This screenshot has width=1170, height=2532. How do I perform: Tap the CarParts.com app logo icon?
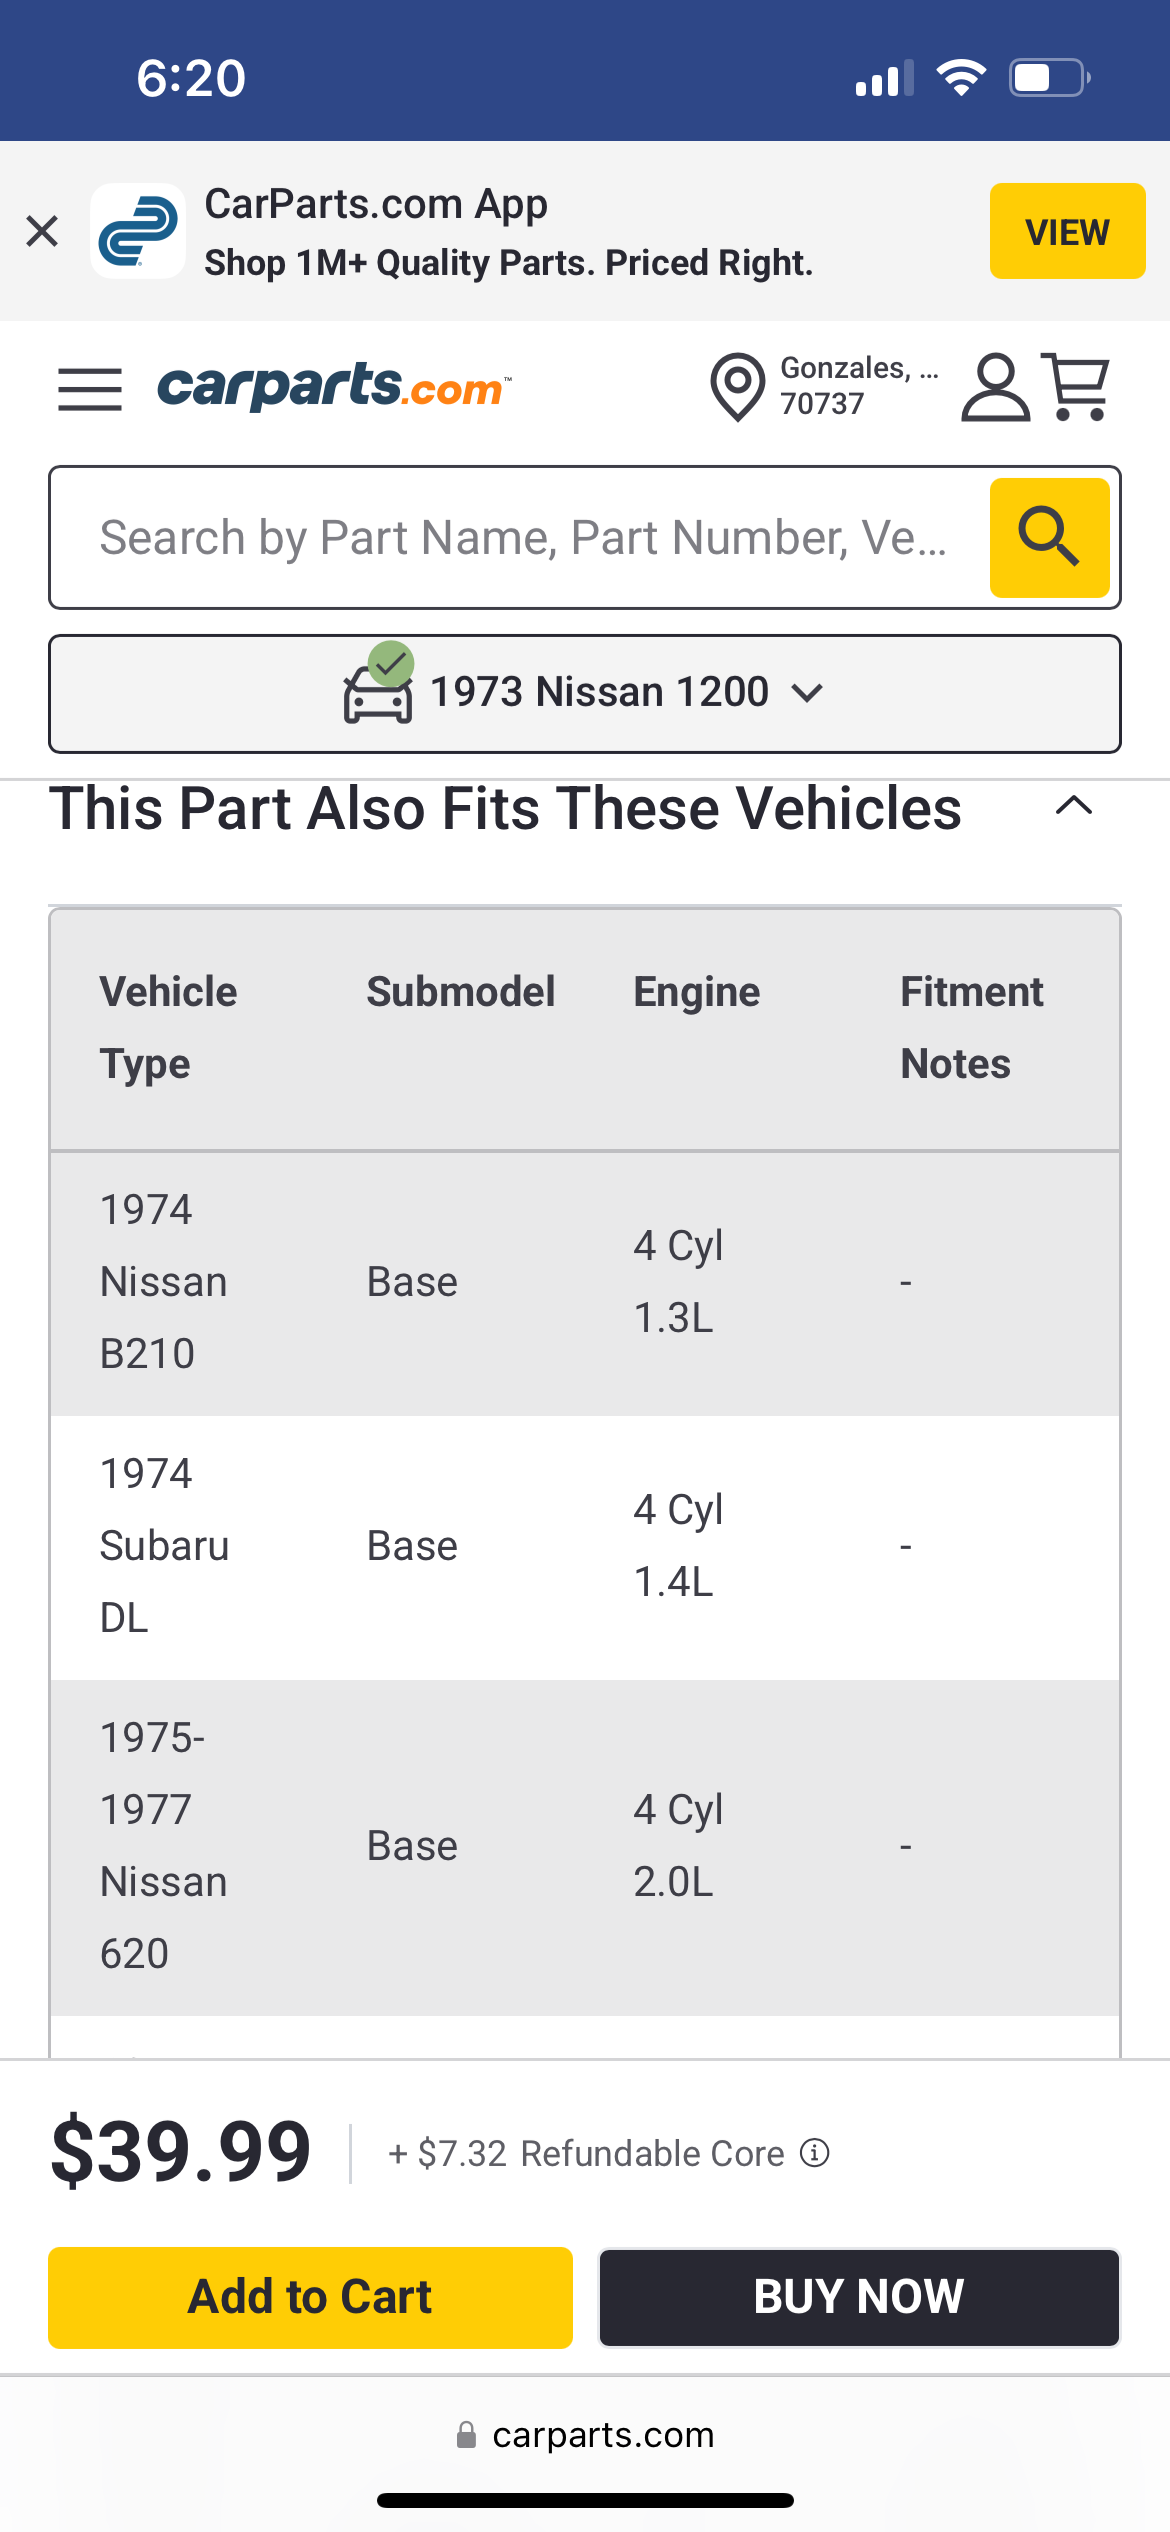pyautogui.click(x=138, y=231)
